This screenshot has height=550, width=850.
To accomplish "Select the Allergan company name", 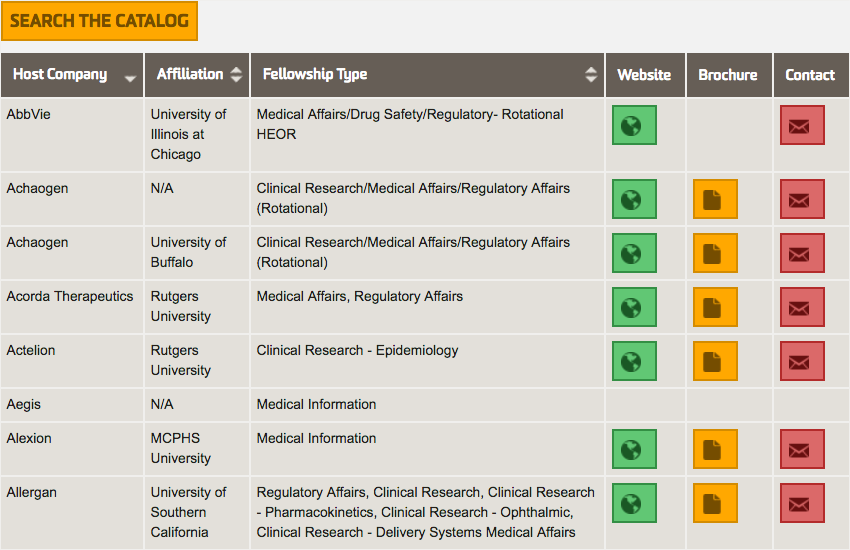I will click(31, 493).
